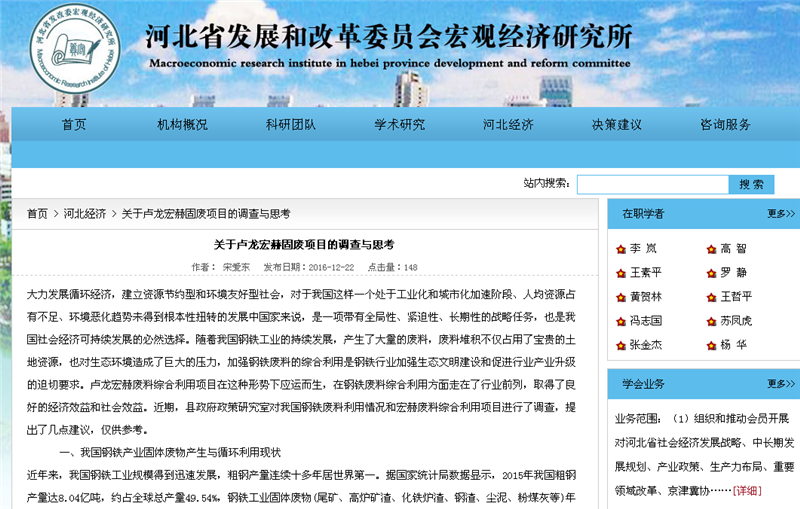Click the institute circular logo
Screen dimensions: 800x509
pos(76,49)
